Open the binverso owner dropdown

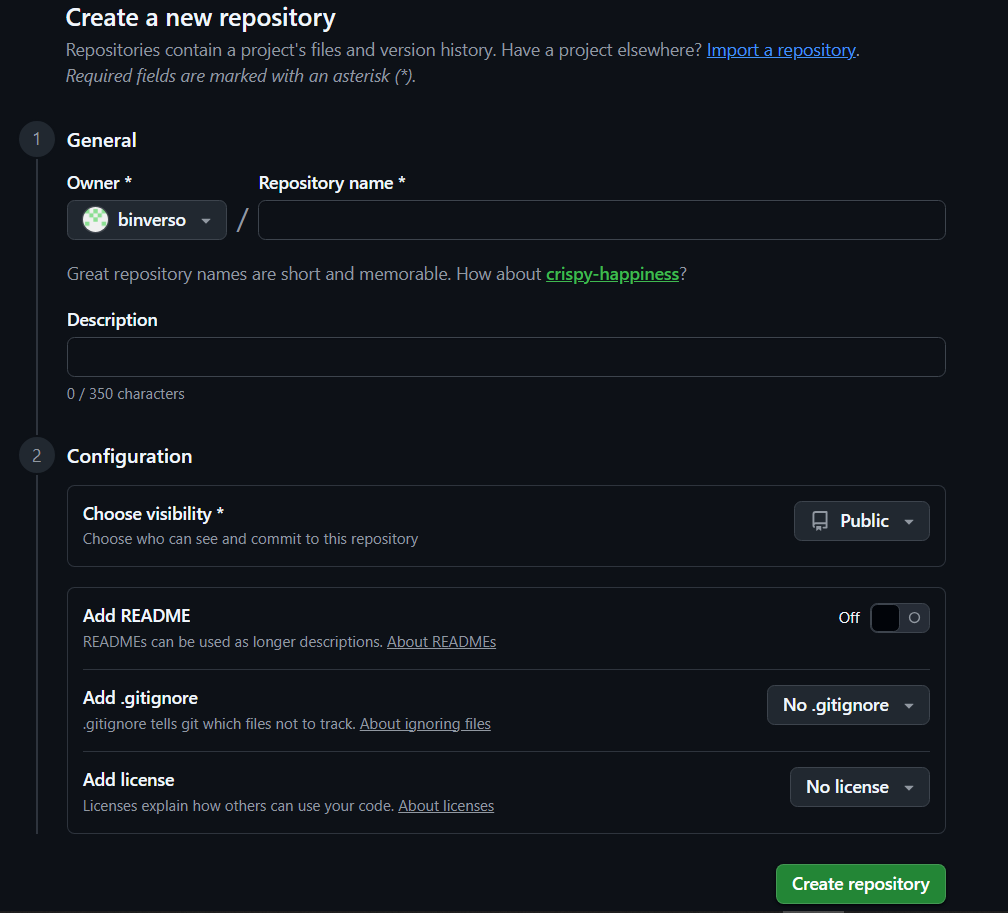pos(147,220)
